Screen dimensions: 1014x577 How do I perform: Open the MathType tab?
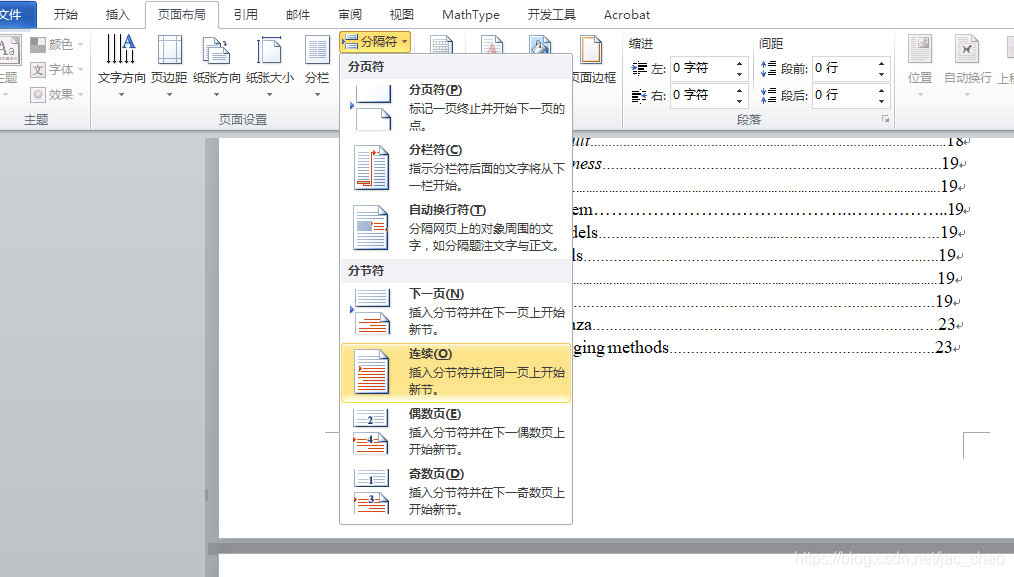click(471, 14)
